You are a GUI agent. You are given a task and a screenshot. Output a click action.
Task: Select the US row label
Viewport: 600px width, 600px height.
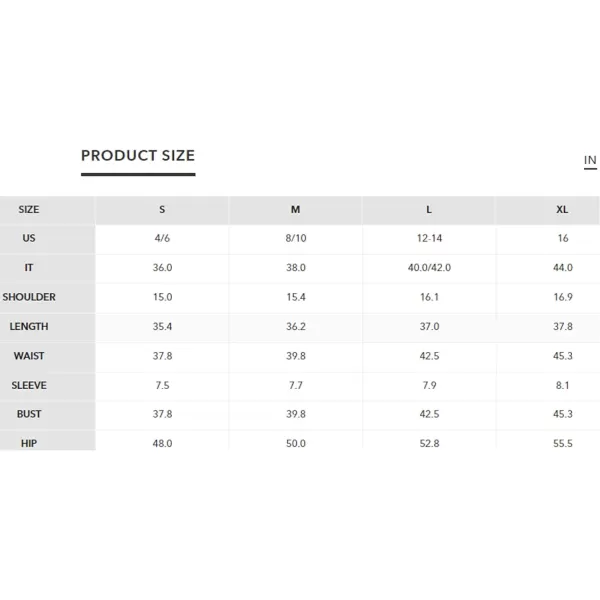29,238
